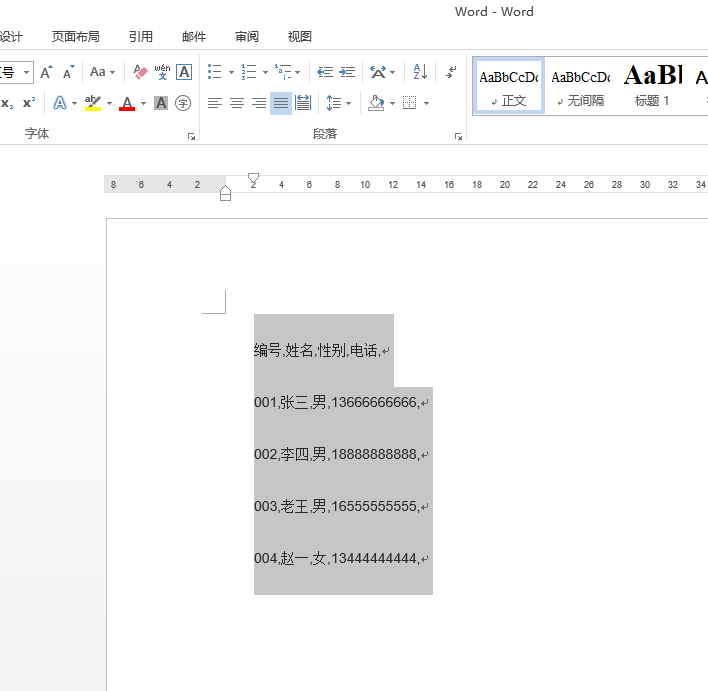Viewport: 708px width, 691px height.
Task: Expand Asian Layout dropdown arrow
Action: 392,72
